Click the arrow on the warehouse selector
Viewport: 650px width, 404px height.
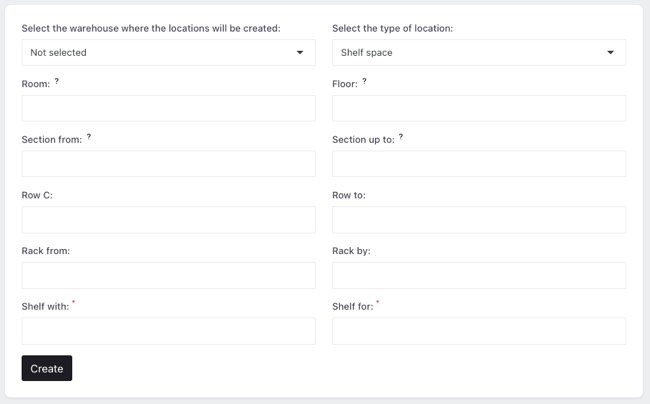[299, 52]
